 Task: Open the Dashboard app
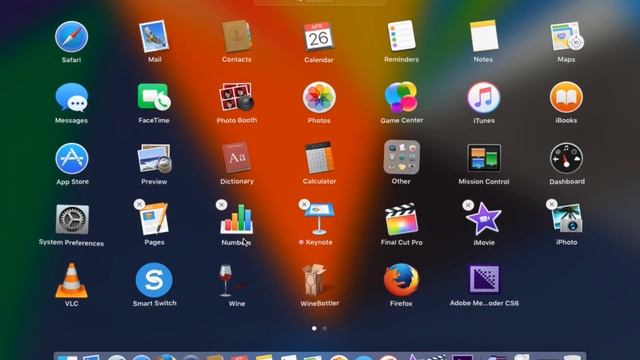566,158
